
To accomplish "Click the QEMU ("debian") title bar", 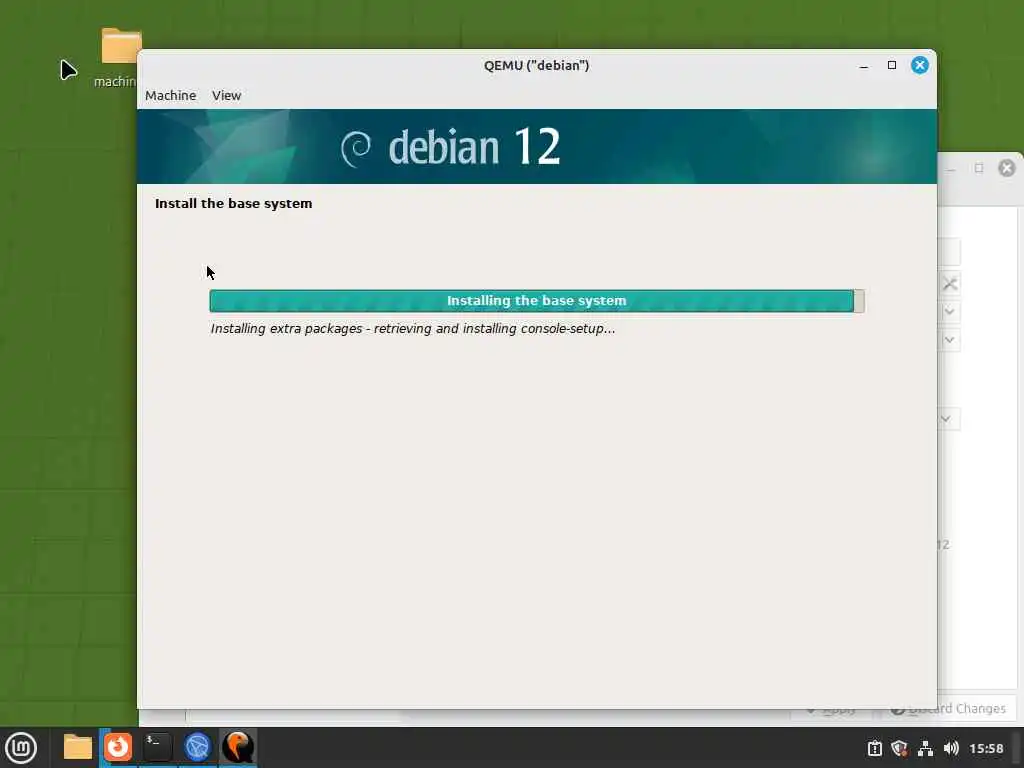I will 536,65.
